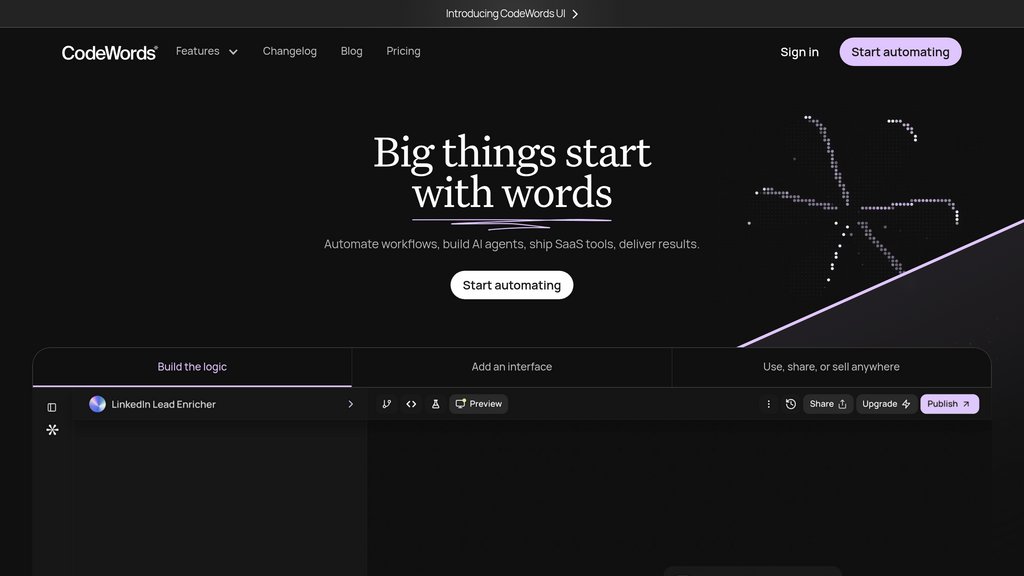1024x576 pixels.
Task: Click the asterisk icon in left sidebar
Action: point(52,430)
